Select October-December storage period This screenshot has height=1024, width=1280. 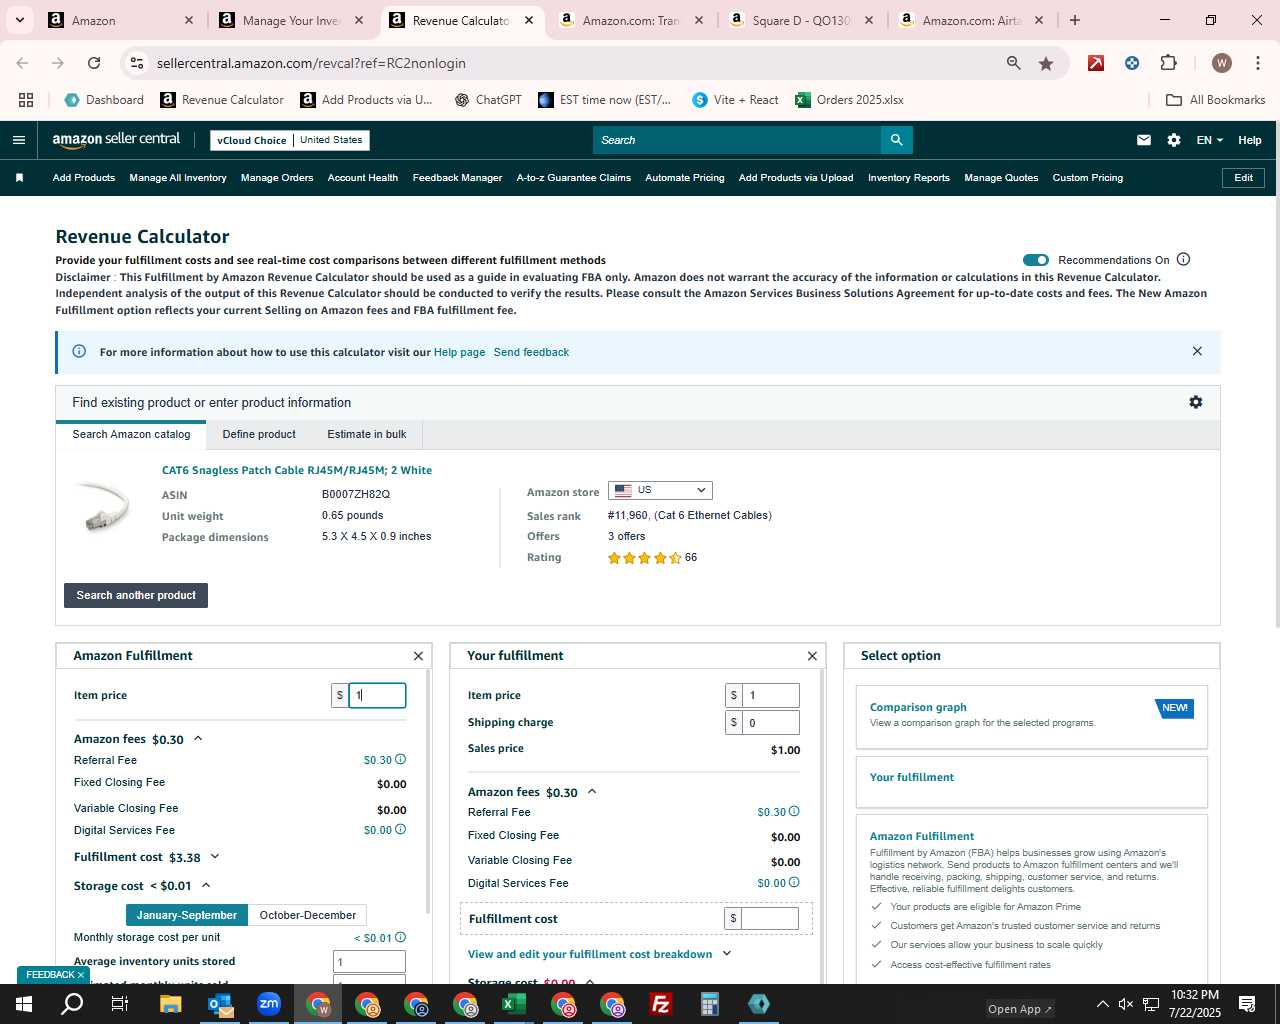pyautogui.click(x=308, y=915)
